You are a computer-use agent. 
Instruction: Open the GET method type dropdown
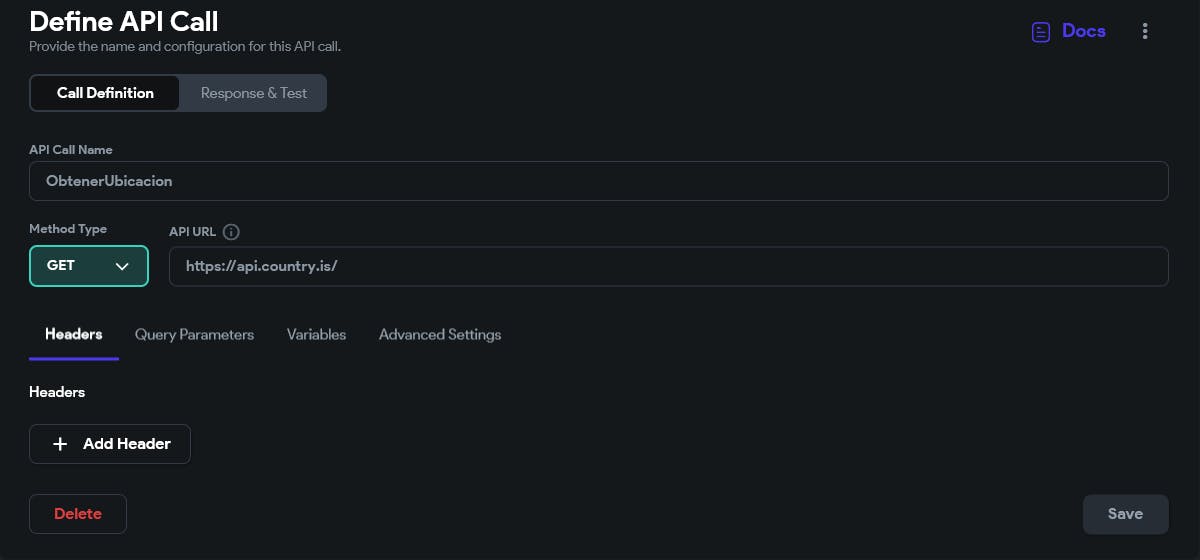tap(88, 266)
